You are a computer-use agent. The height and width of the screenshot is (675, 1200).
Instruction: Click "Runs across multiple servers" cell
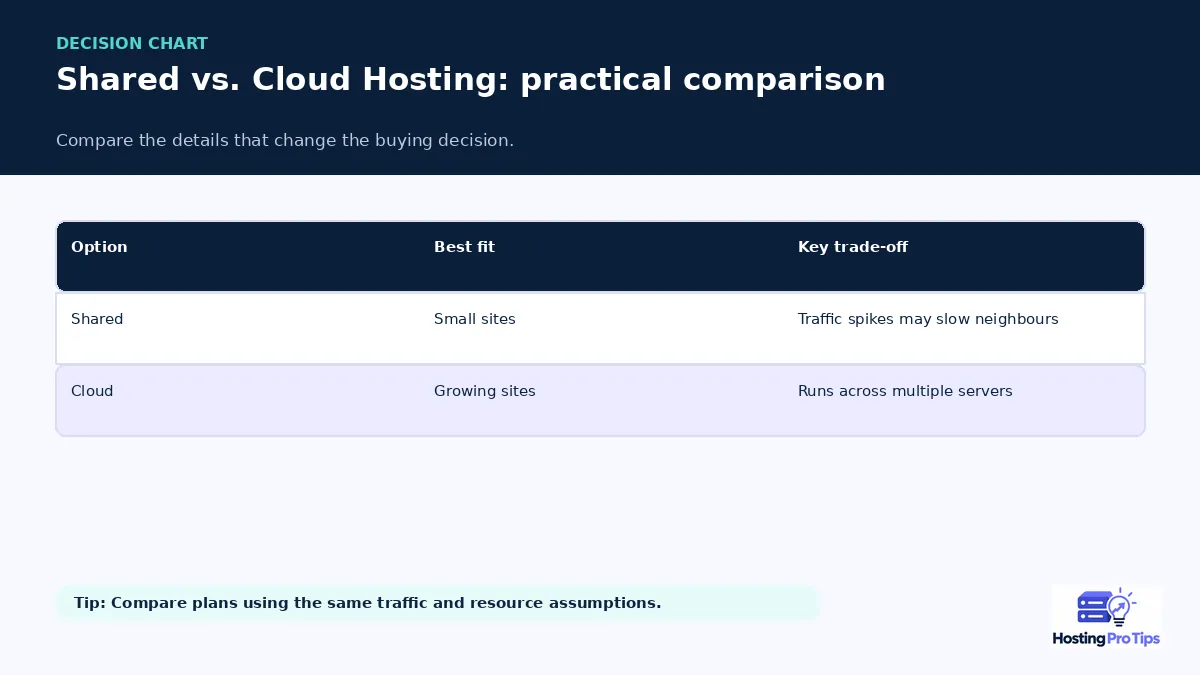coord(905,391)
